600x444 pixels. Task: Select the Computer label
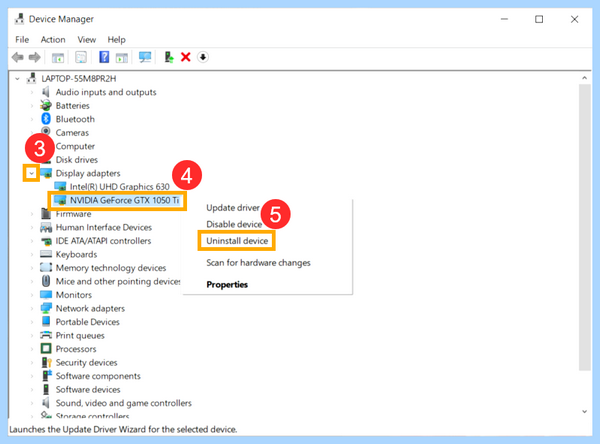(75, 146)
